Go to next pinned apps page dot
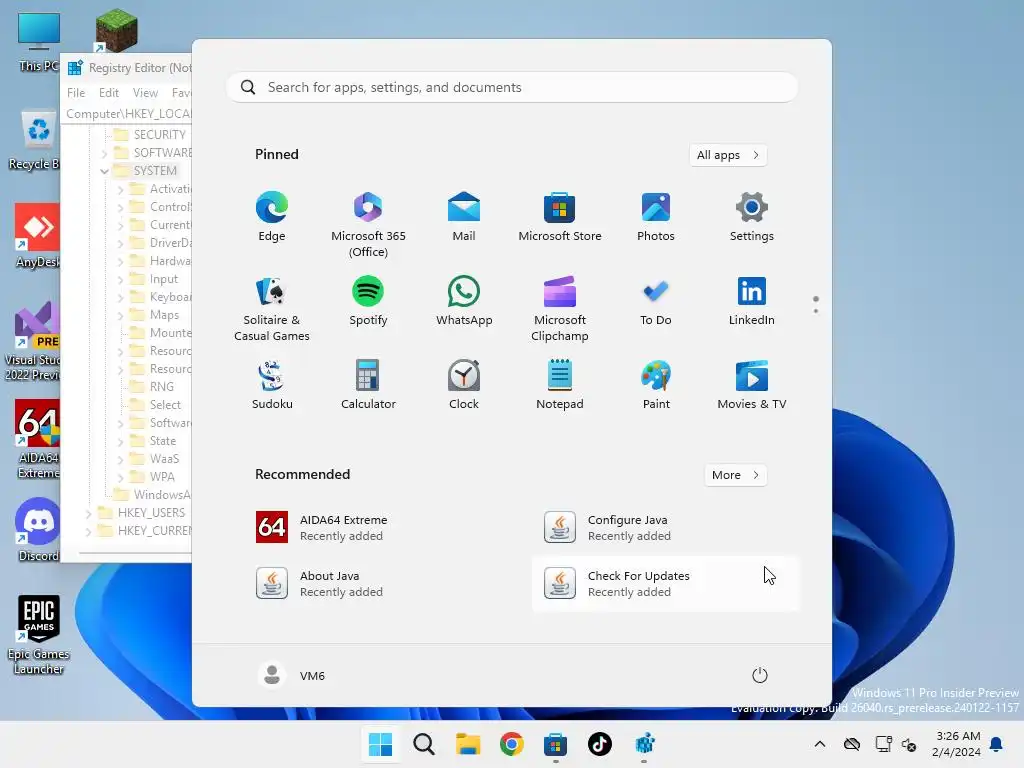 [x=816, y=311]
